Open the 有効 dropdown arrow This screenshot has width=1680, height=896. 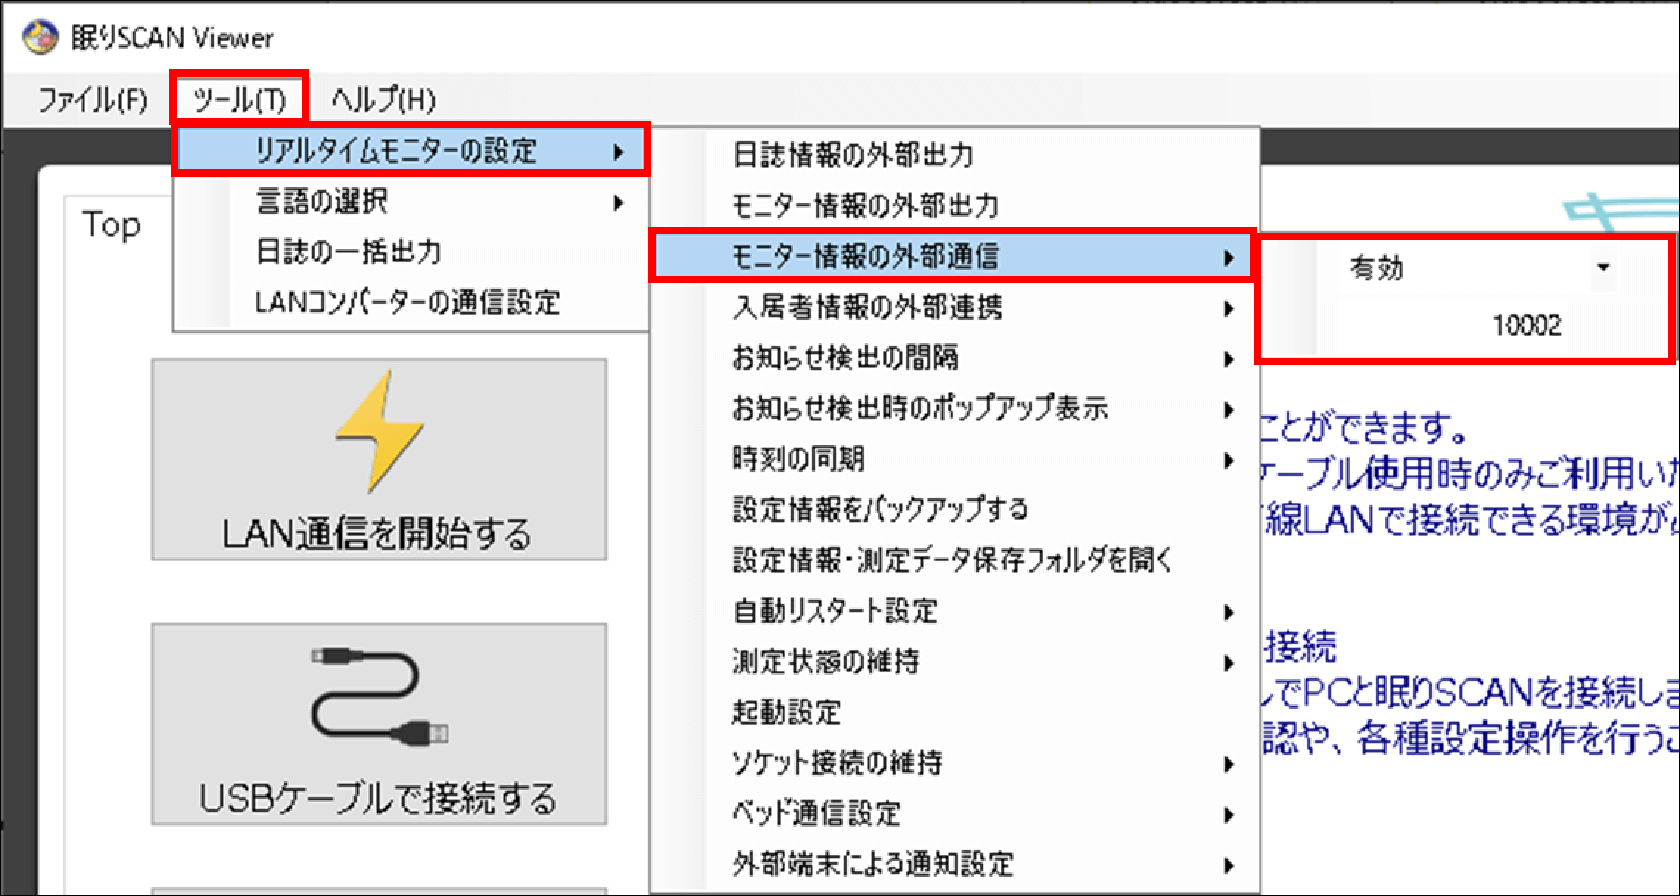coord(1603,268)
